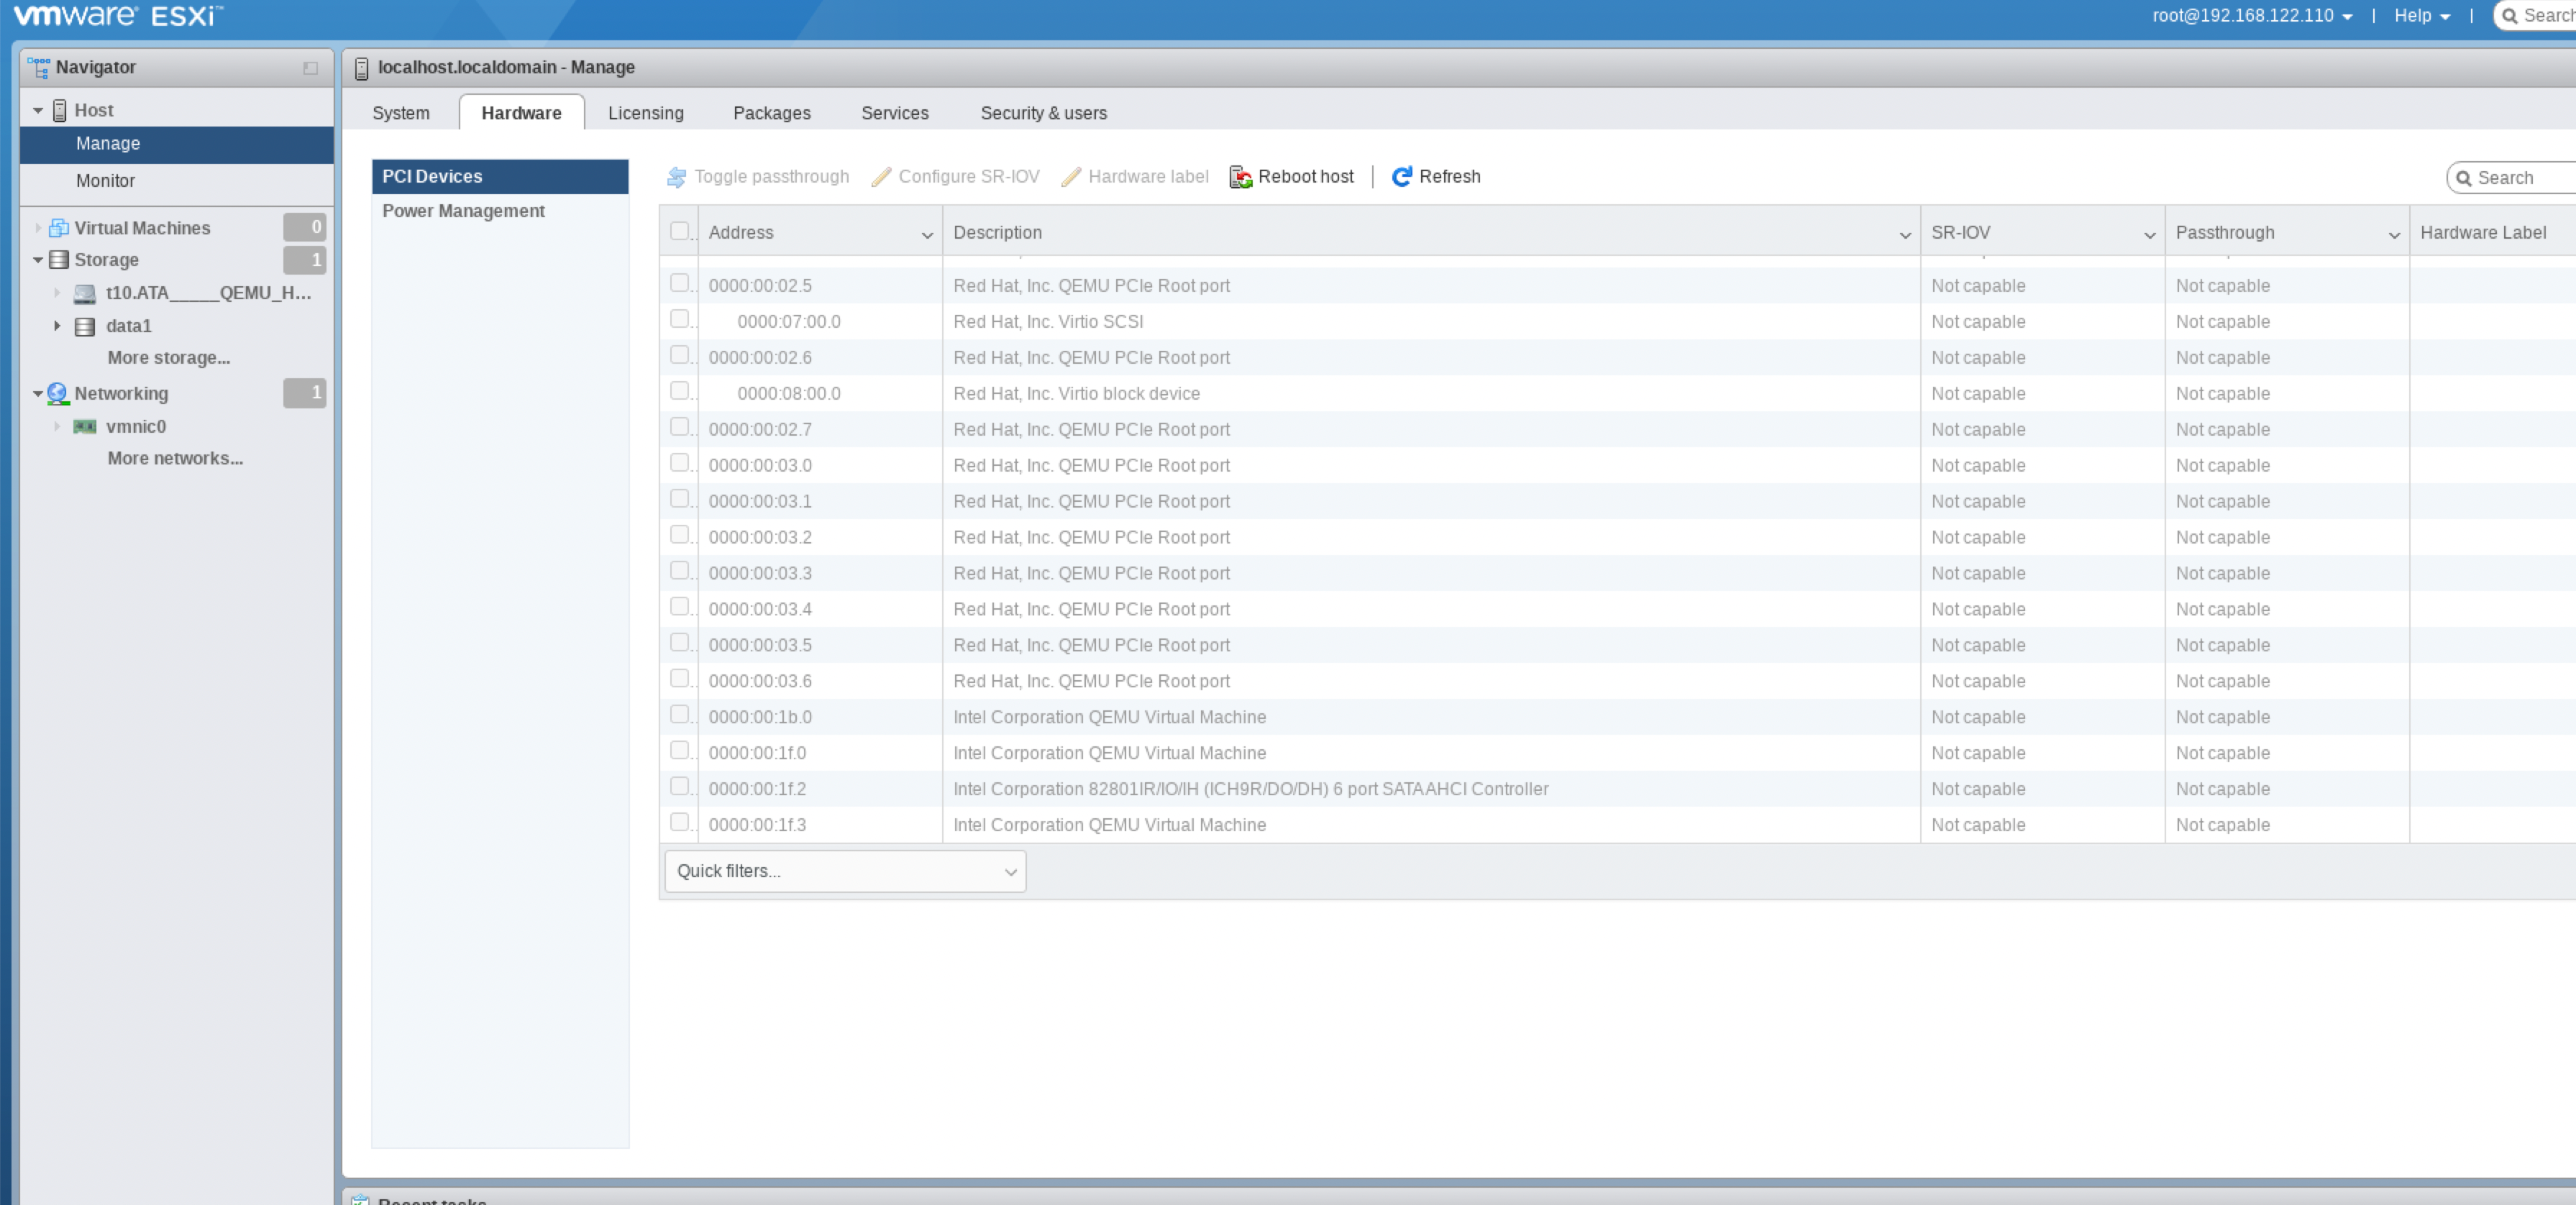Click the Reboot host icon
Viewport: 2576px width, 1205px height.
(x=1241, y=177)
